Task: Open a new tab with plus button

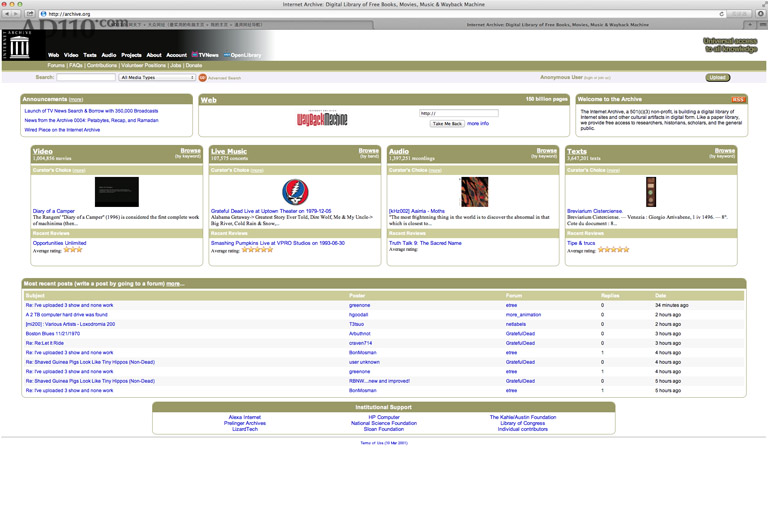Action: coord(750,24)
